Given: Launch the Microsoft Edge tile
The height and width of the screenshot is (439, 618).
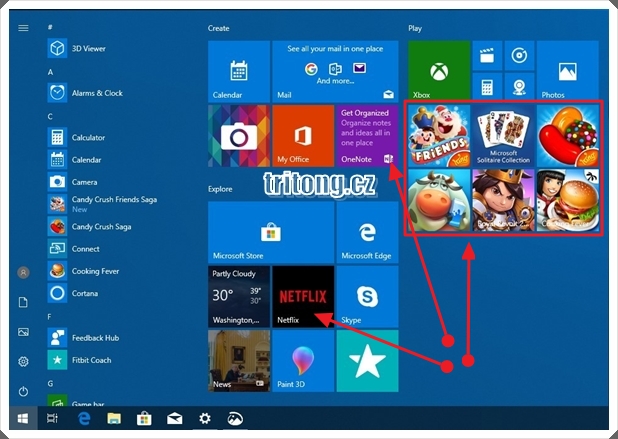Looking at the screenshot, I should click(x=367, y=232).
